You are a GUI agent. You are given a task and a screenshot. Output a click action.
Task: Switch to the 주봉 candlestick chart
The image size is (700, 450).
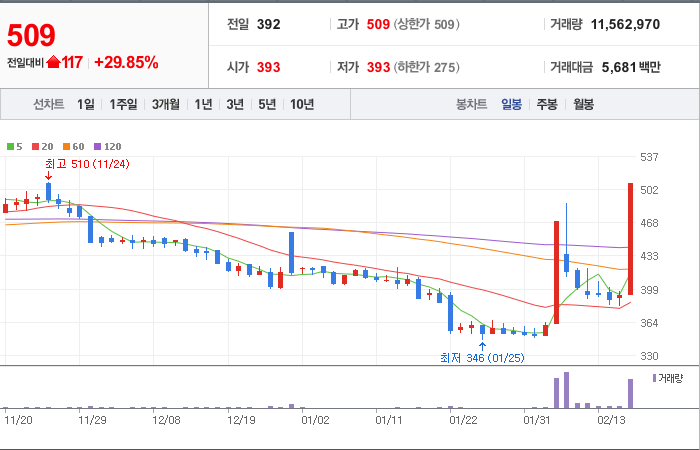547,104
